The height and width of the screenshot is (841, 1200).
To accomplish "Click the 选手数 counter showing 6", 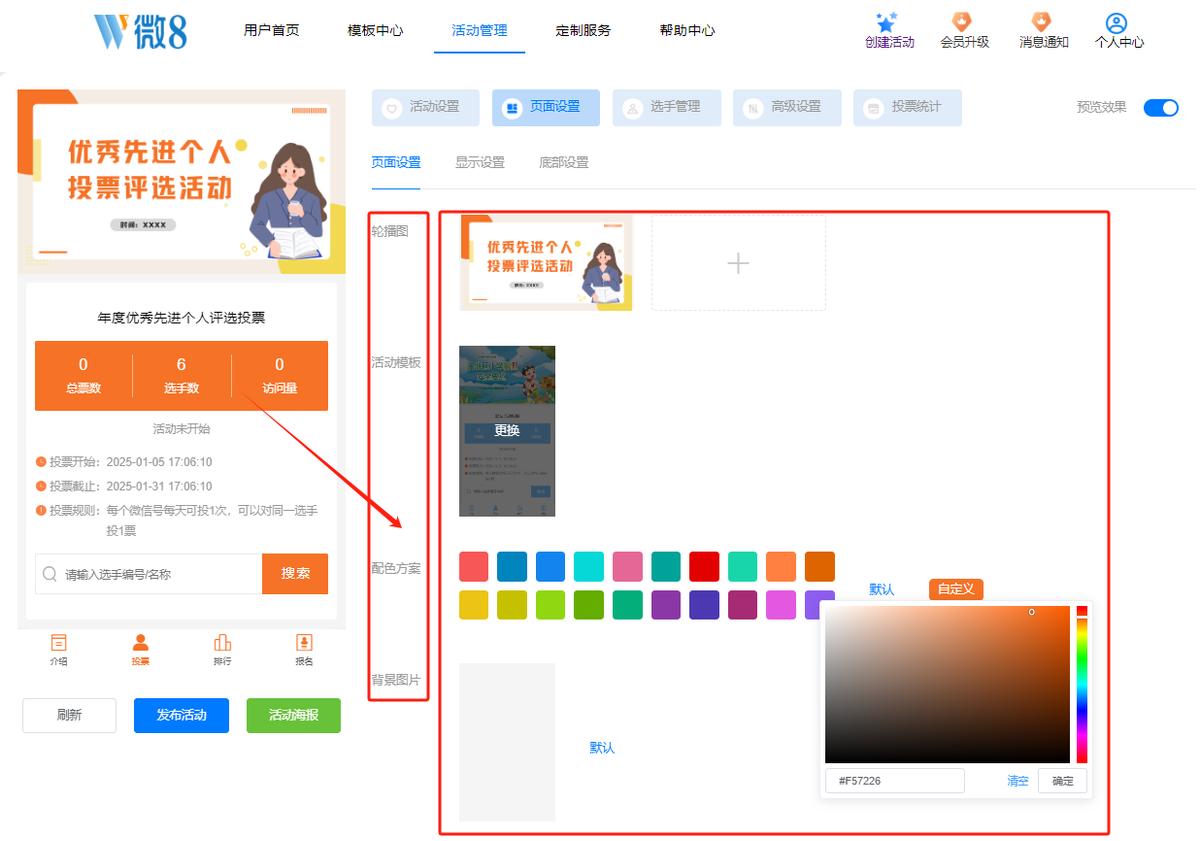I will (181, 375).
